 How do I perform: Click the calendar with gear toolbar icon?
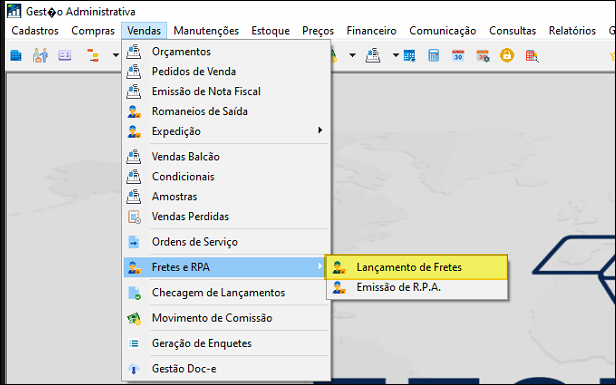[483, 56]
